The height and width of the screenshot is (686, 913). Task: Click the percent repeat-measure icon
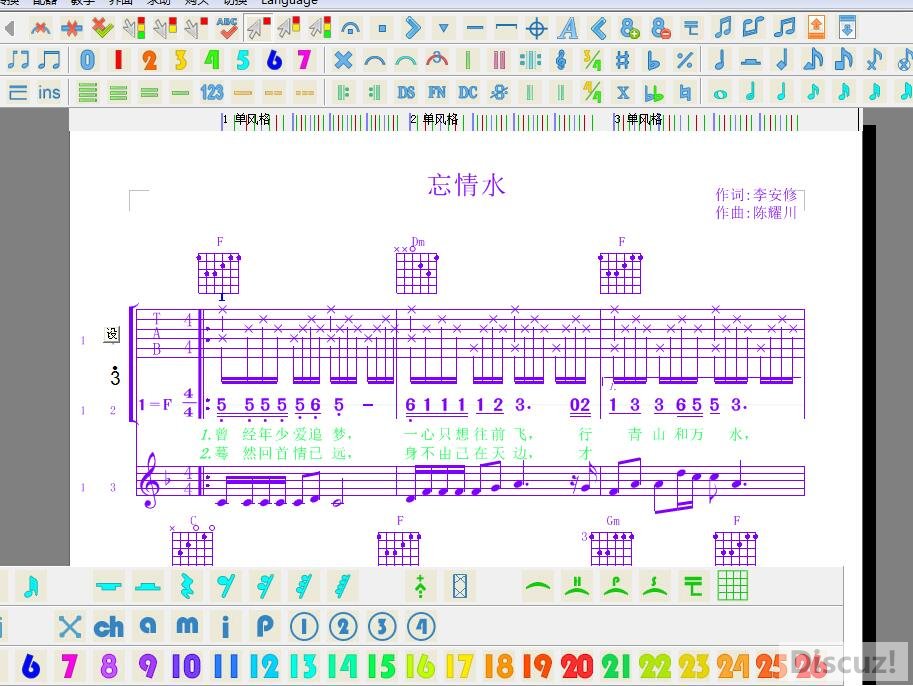coord(685,59)
